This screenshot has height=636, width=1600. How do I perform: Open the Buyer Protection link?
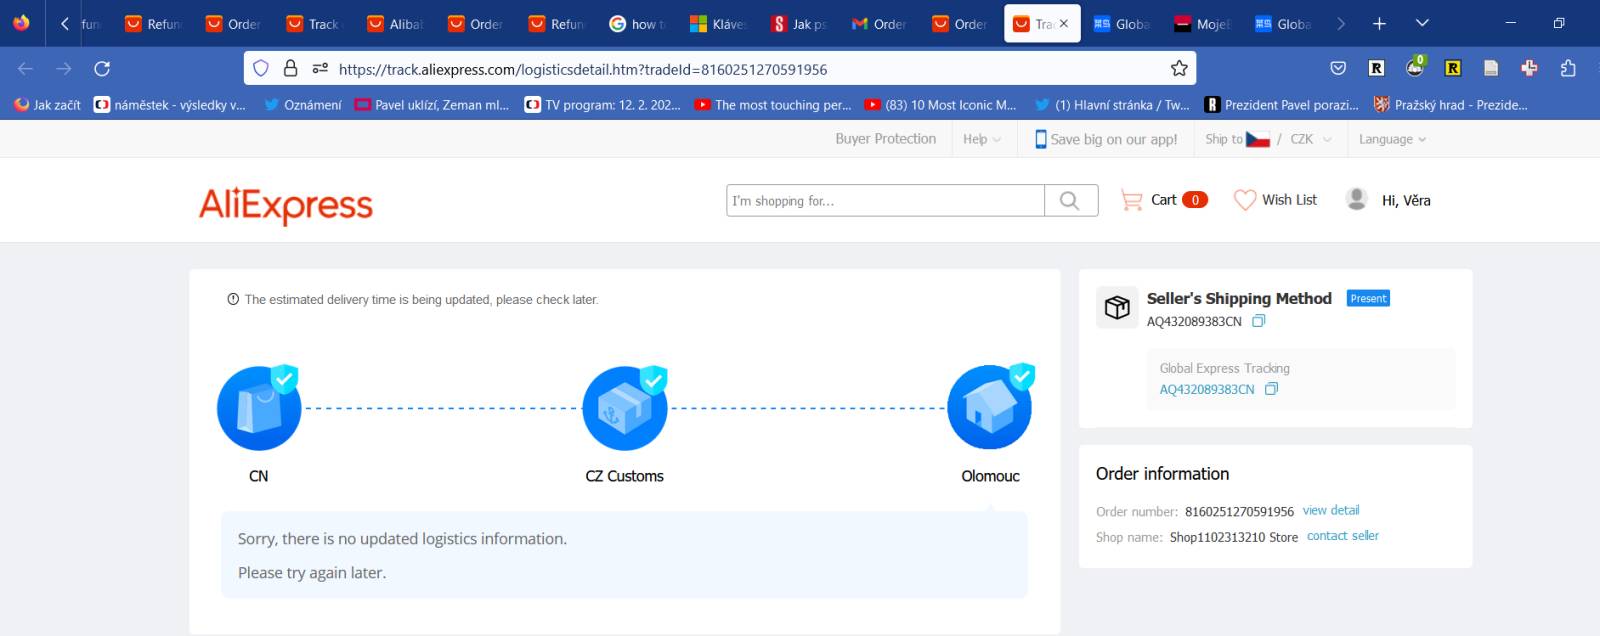[886, 139]
